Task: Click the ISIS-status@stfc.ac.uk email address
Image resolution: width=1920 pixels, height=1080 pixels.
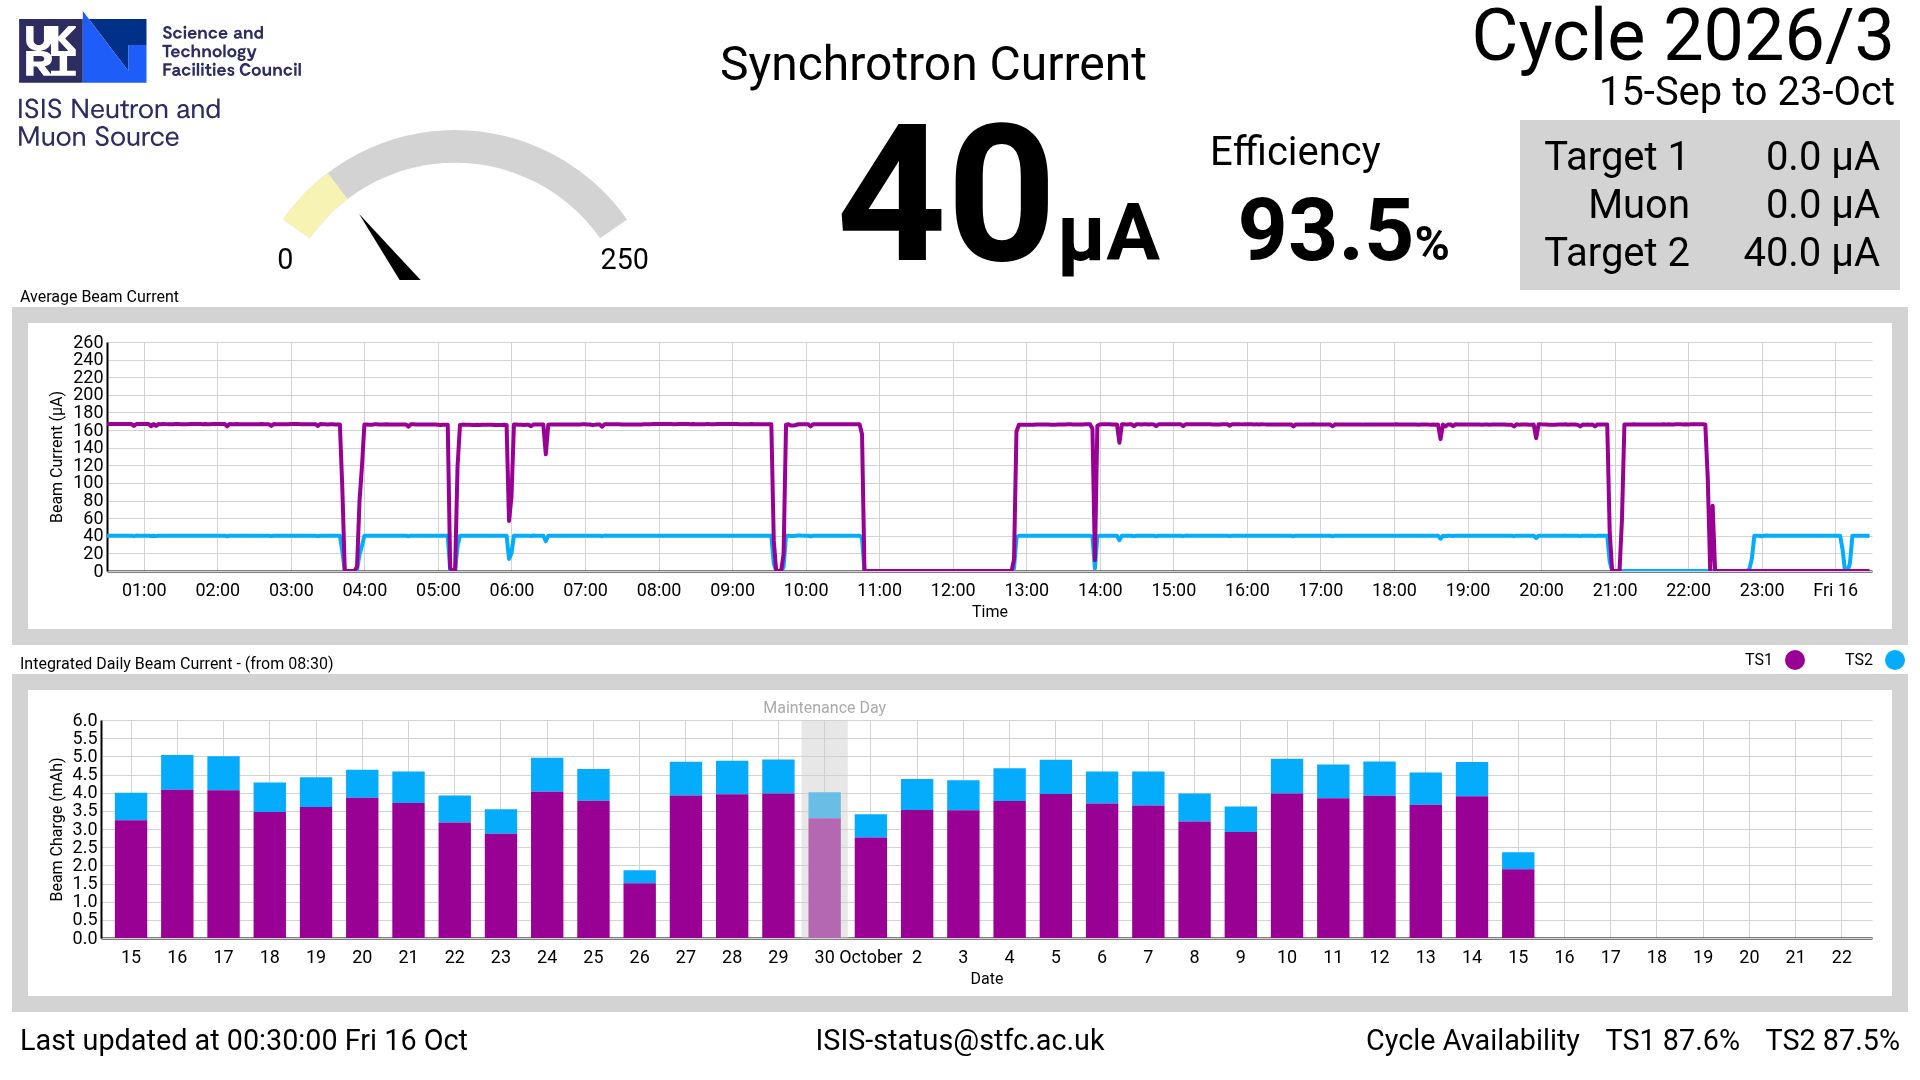Action: coord(960,1040)
